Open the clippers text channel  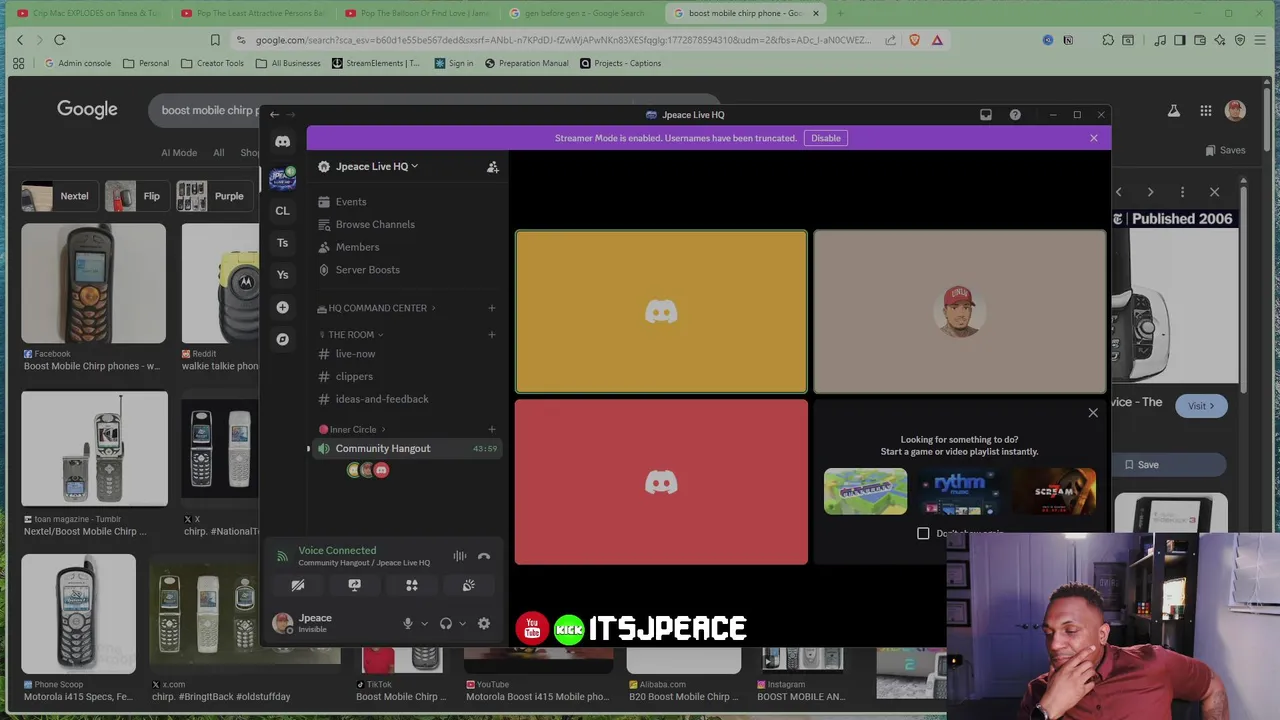pos(405,377)
